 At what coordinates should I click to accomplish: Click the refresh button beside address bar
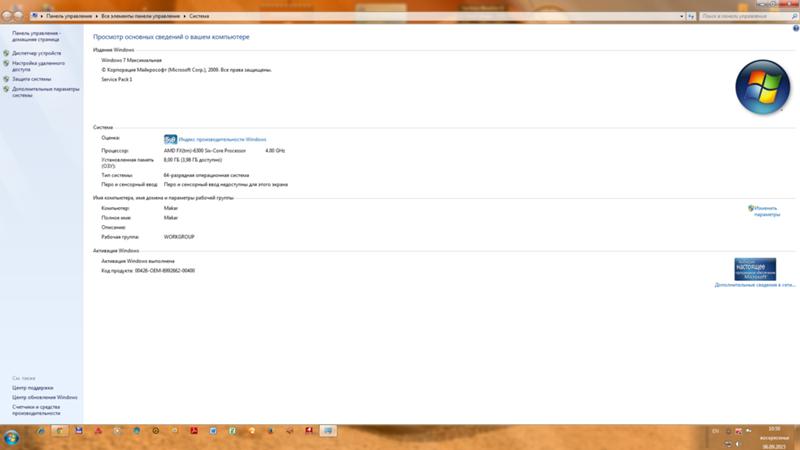click(x=691, y=16)
